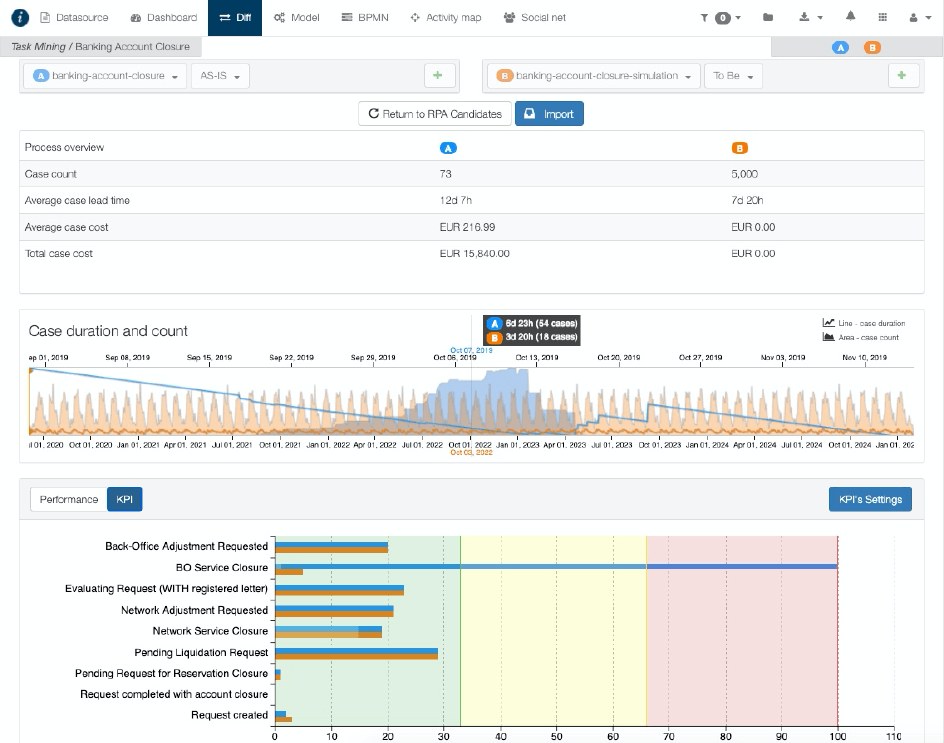Open the To Be model dropdown
Screen dimensions: 944x743
[x=733, y=76]
